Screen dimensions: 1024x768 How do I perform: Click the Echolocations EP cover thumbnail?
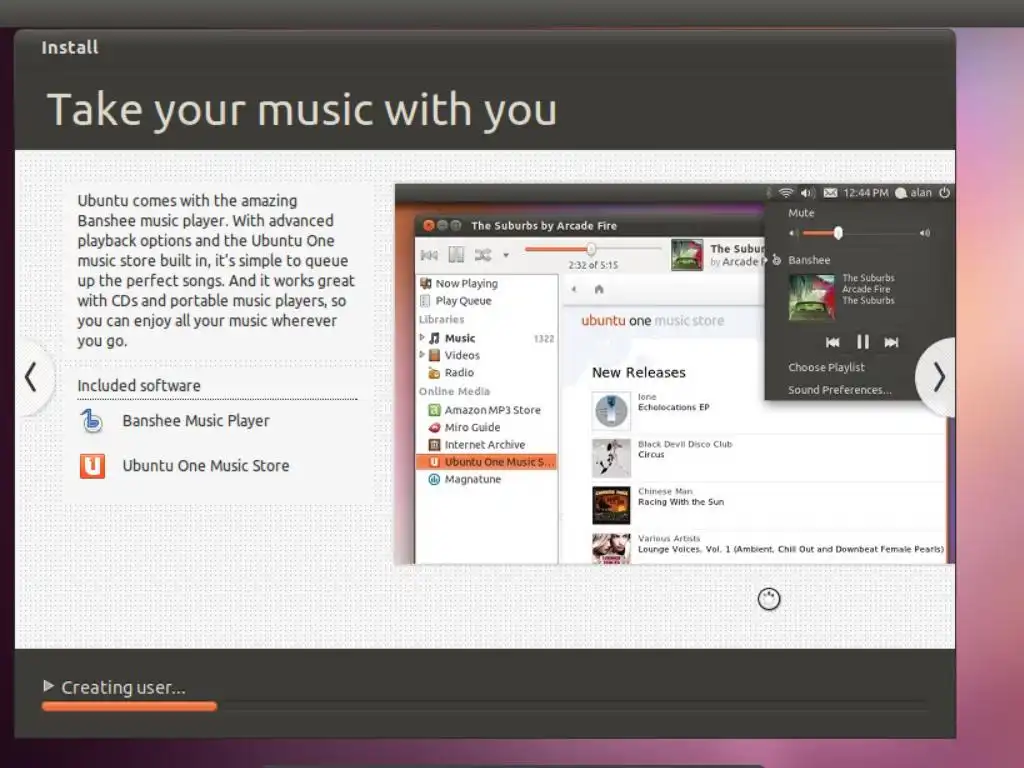(611, 411)
